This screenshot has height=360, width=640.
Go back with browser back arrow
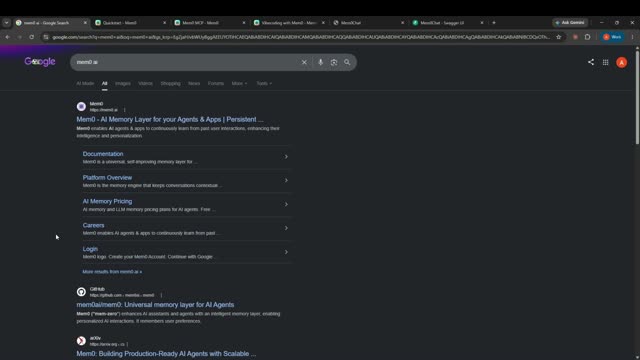[7, 37]
